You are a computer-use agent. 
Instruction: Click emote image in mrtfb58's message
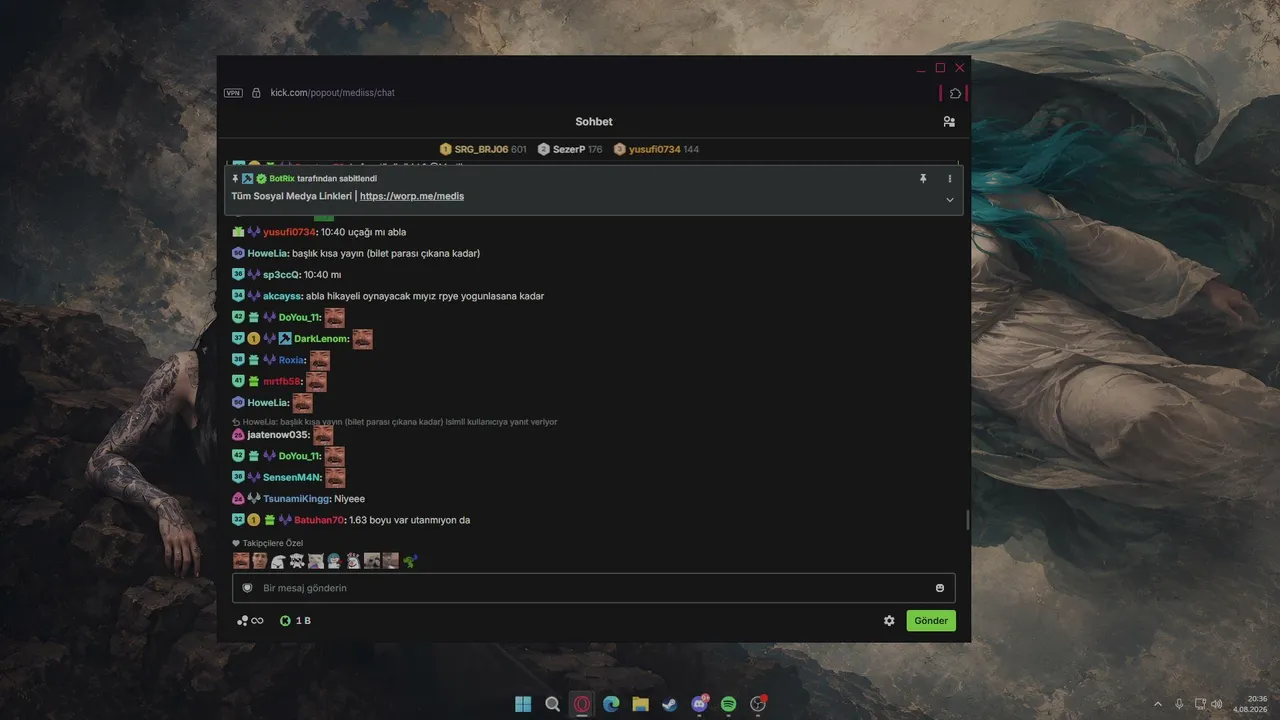click(316, 382)
